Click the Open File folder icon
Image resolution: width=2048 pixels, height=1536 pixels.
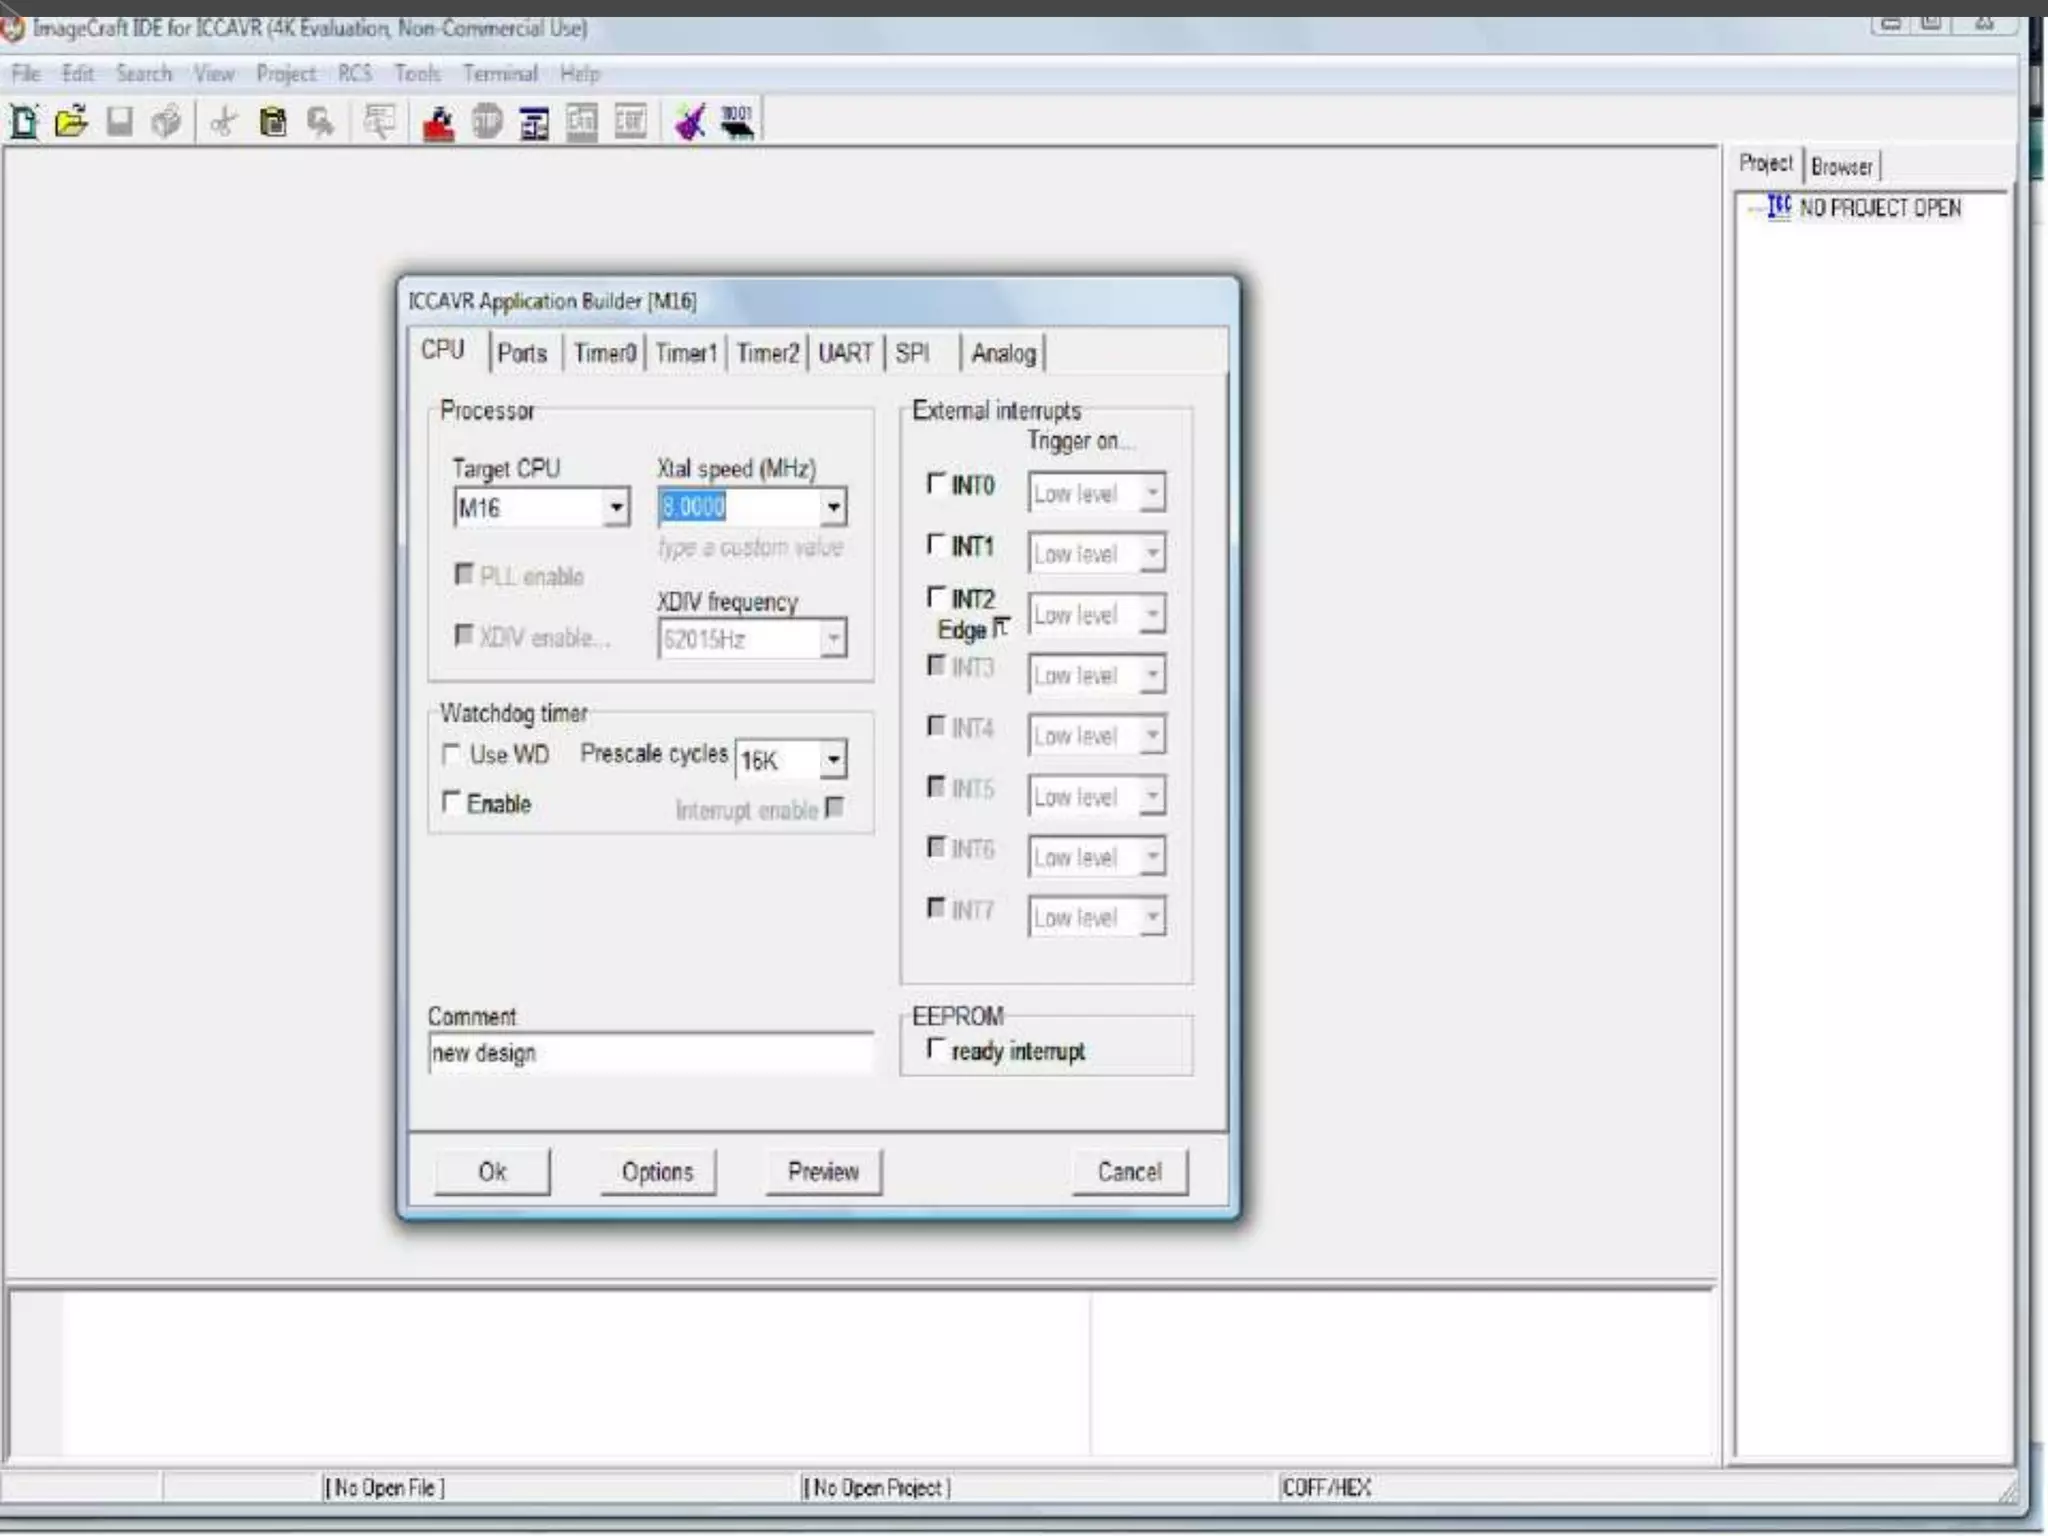coord(71,122)
